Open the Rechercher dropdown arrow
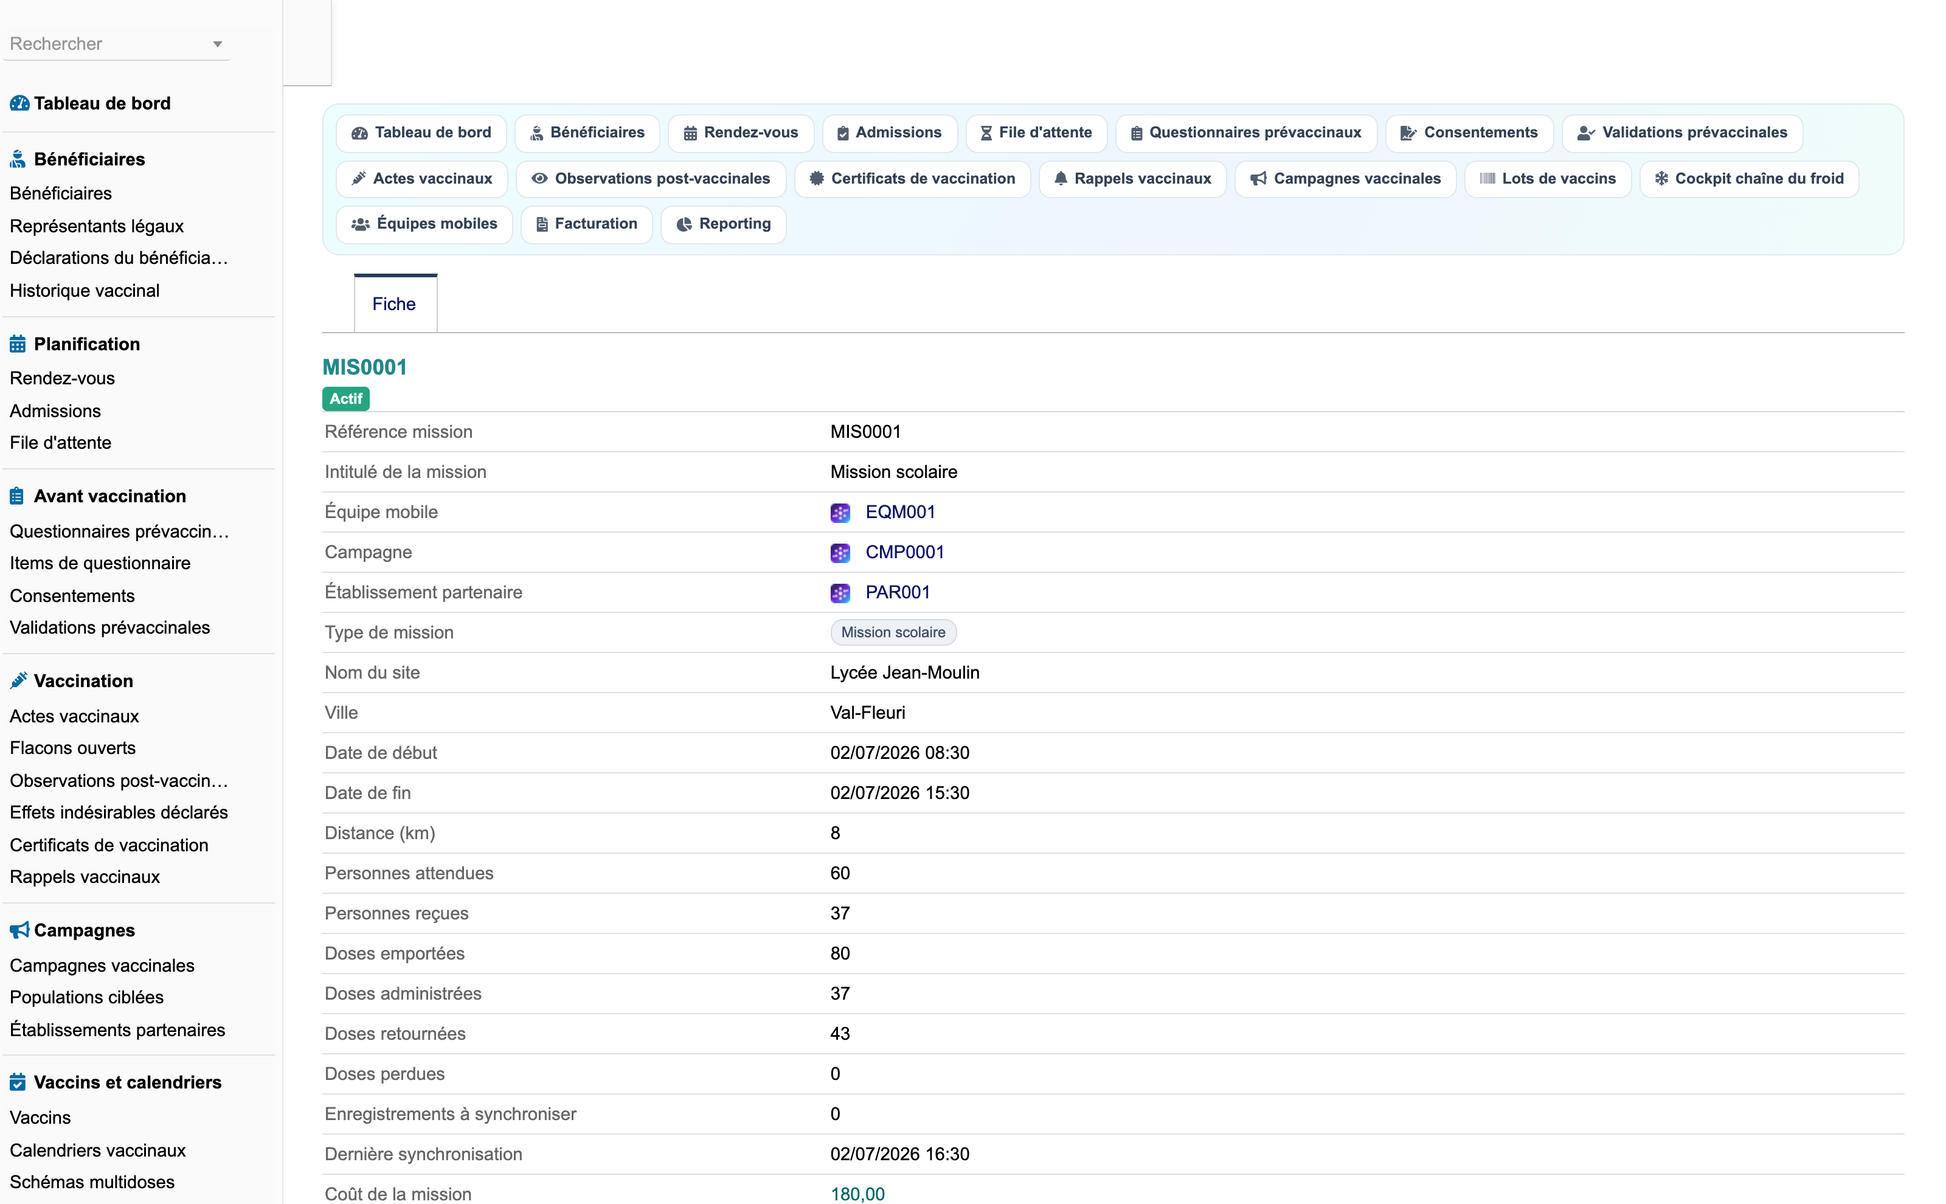The image size is (1946, 1204). [x=217, y=44]
